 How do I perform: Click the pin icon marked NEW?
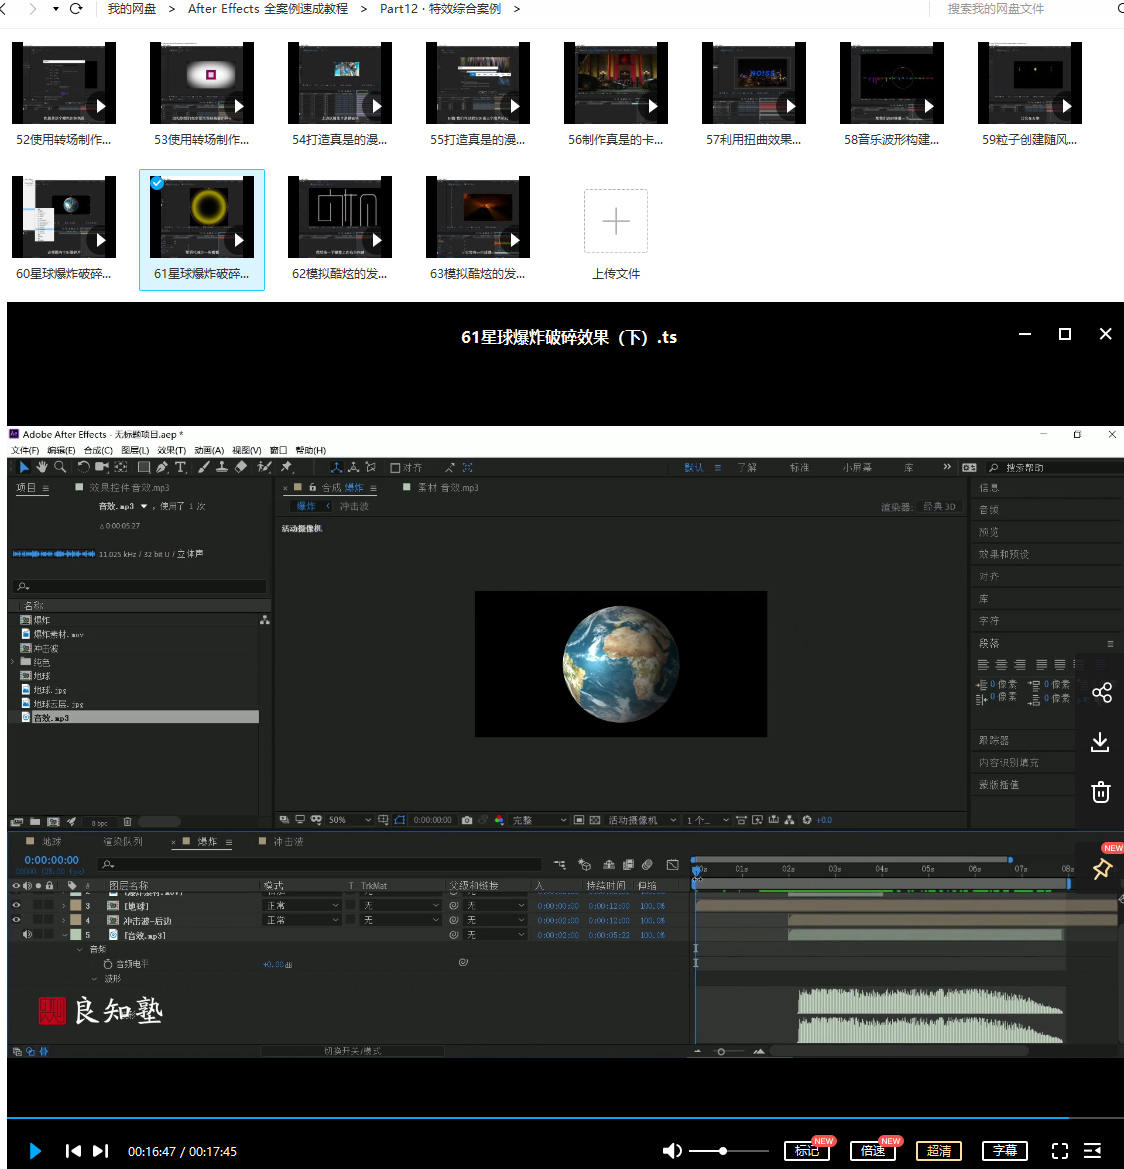(1102, 869)
